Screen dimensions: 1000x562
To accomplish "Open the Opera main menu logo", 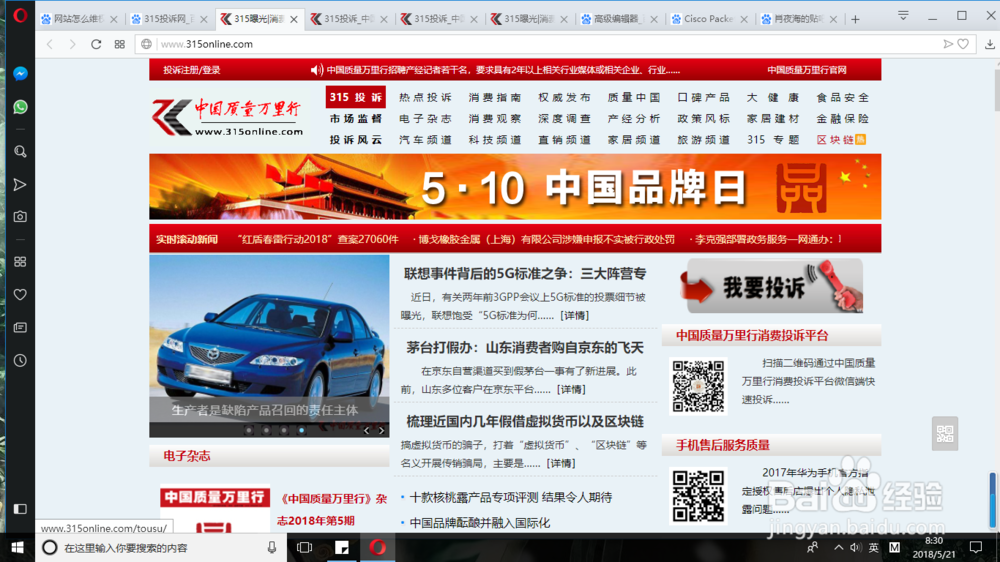I will click(20, 15).
